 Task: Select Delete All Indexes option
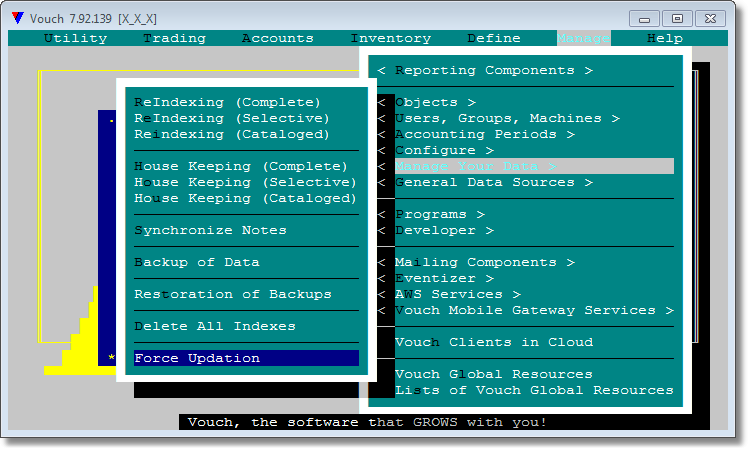(x=215, y=326)
